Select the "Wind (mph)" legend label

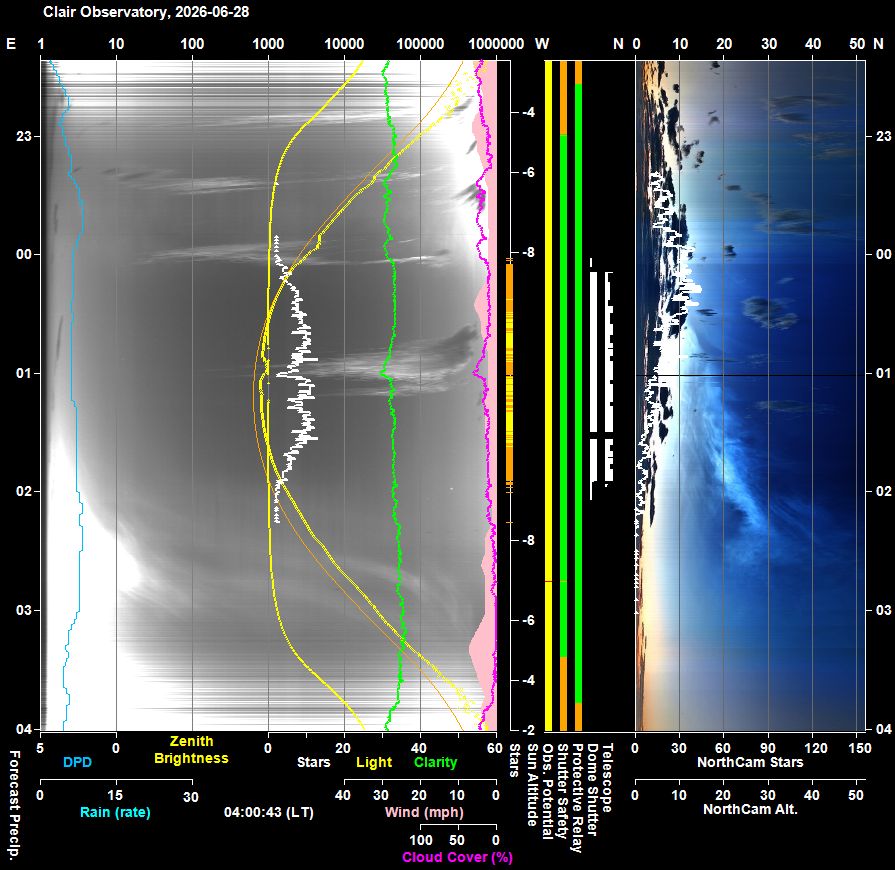point(424,812)
